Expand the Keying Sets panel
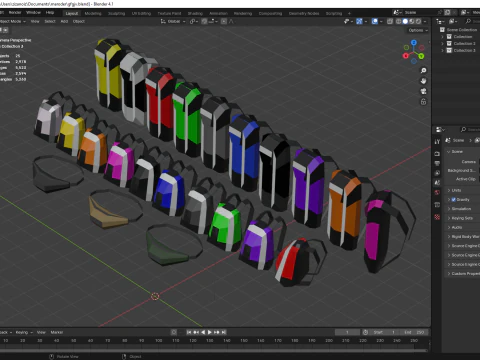Viewport: 480px width, 360px height. pyautogui.click(x=462, y=218)
